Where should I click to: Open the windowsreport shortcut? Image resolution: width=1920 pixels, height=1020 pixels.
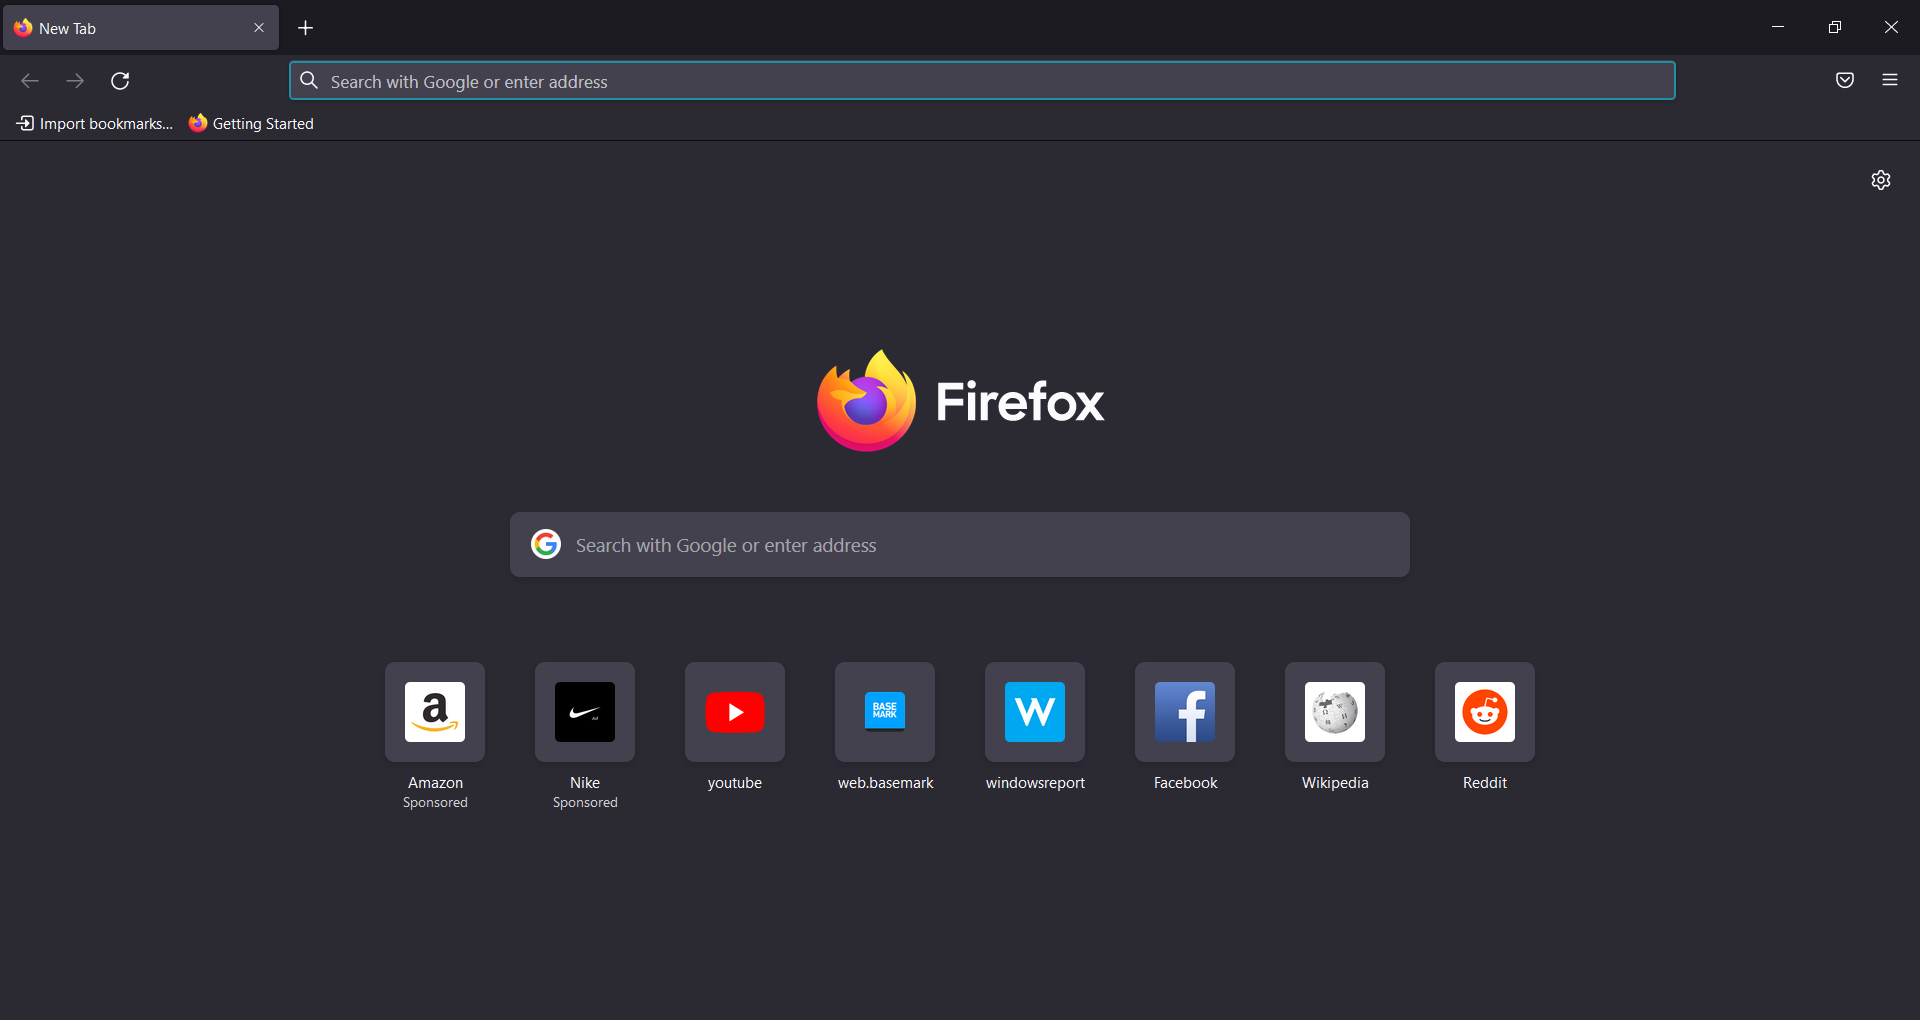pos(1034,712)
